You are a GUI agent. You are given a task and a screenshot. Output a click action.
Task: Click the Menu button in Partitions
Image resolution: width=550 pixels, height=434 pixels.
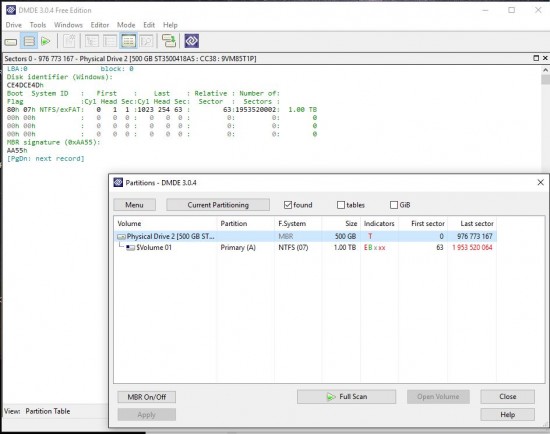[134, 205]
